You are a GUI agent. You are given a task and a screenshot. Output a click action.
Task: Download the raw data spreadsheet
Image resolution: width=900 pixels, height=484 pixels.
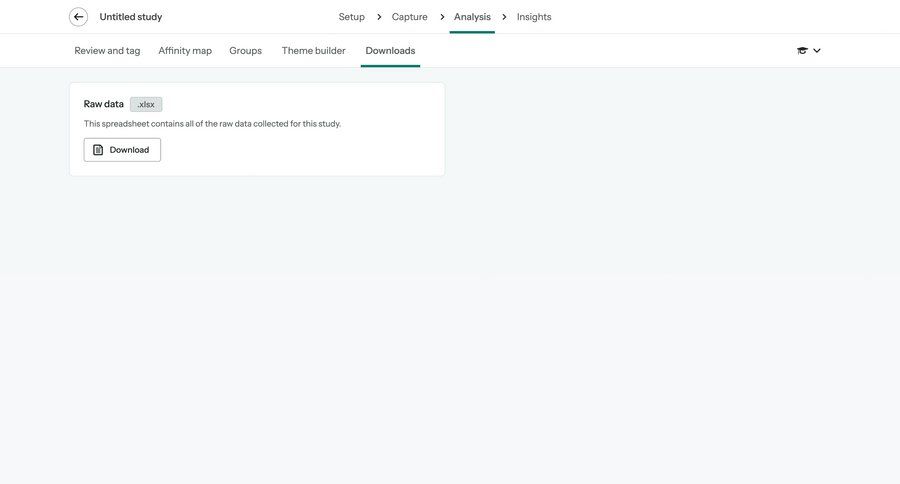click(x=122, y=150)
